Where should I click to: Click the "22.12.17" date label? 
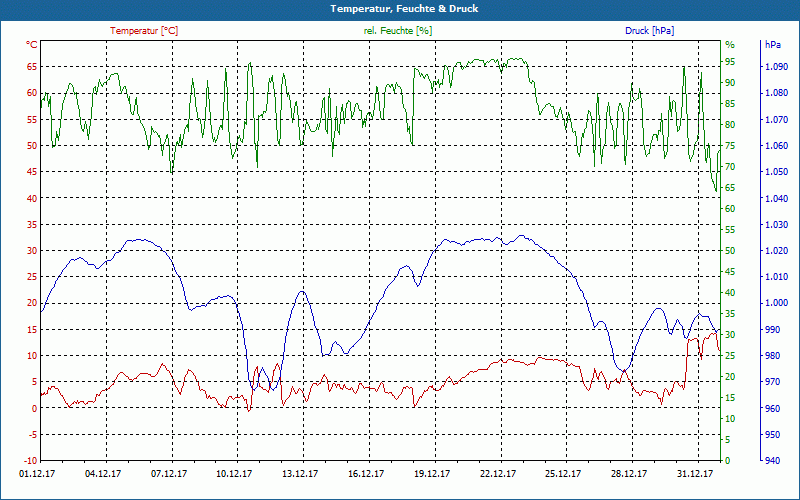498,474
